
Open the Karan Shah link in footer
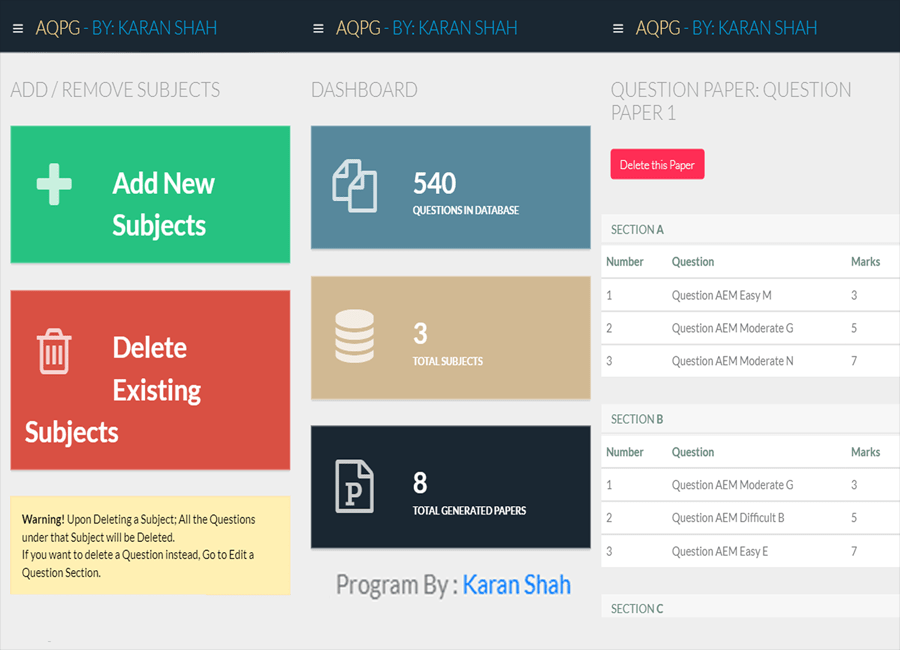click(x=516, y=584)
